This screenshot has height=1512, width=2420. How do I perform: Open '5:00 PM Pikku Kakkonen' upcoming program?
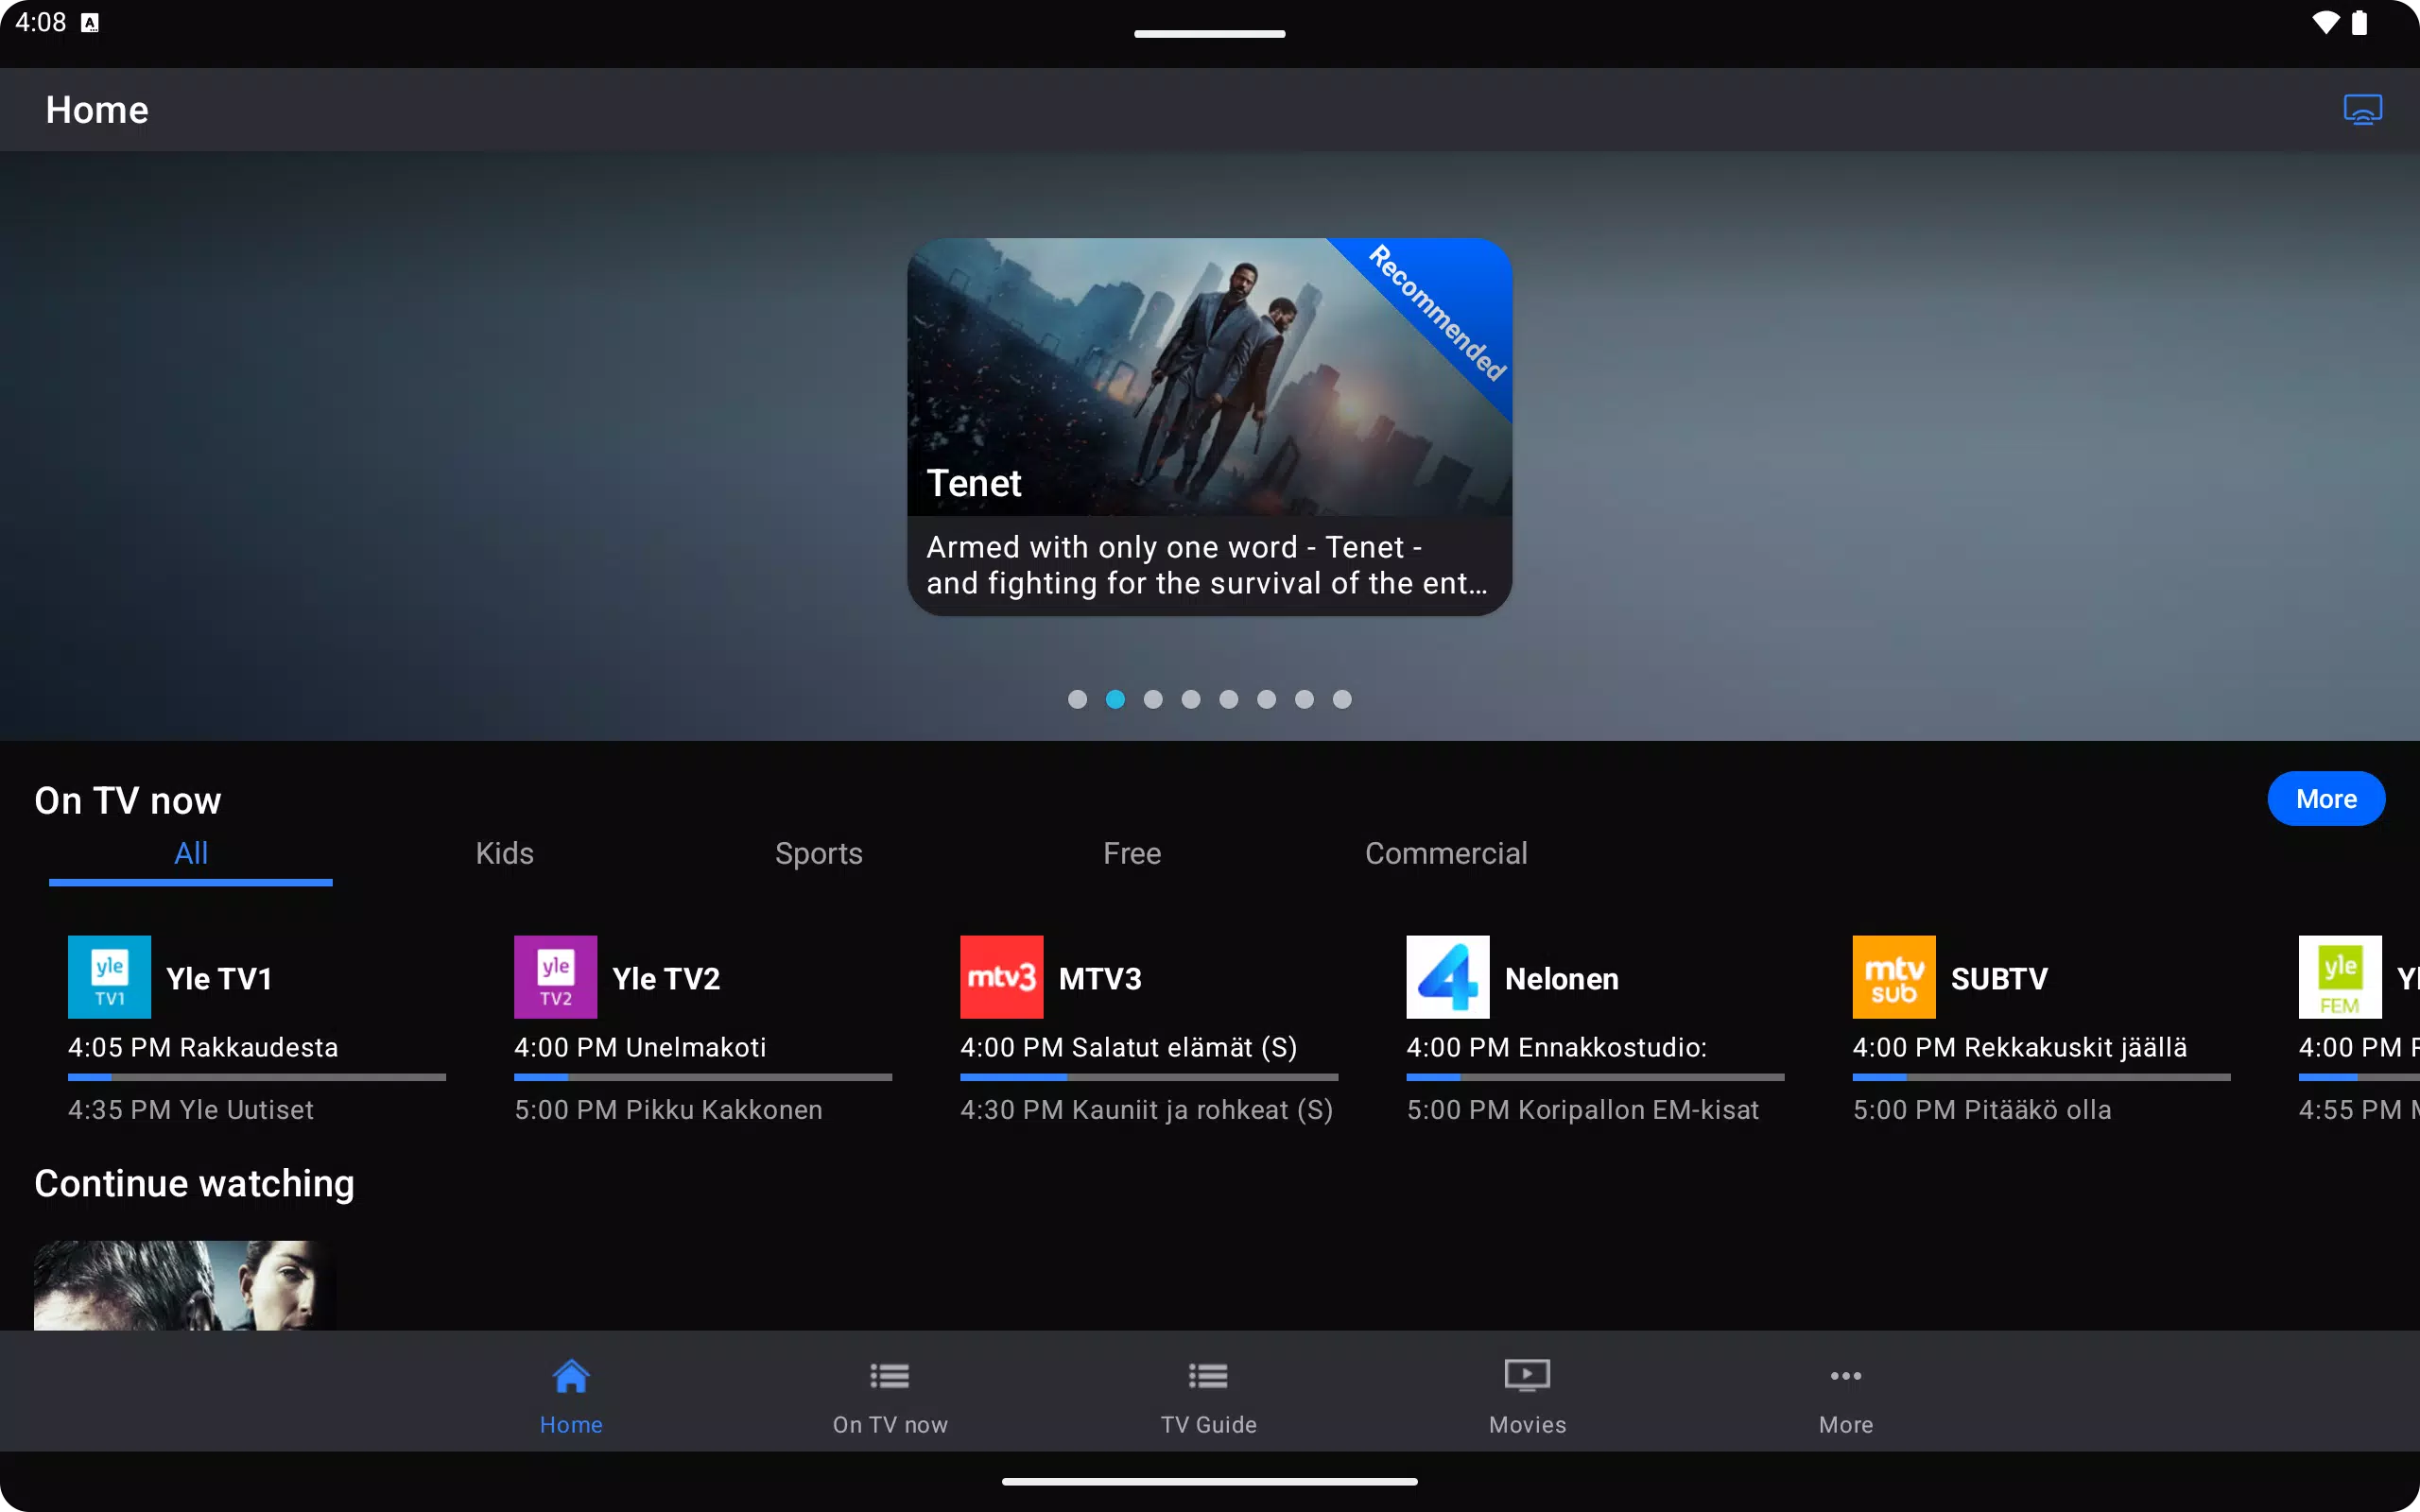[x=668, y=1110]
